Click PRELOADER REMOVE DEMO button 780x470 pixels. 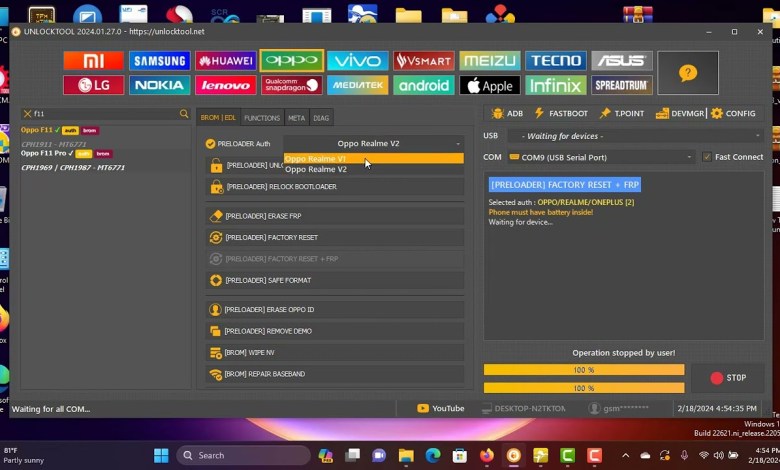tap(335, 331)
